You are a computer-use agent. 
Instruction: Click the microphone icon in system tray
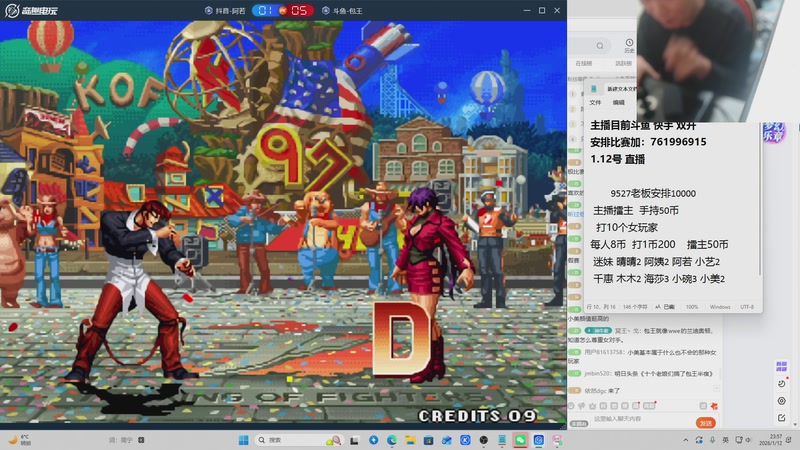[712, 440]
